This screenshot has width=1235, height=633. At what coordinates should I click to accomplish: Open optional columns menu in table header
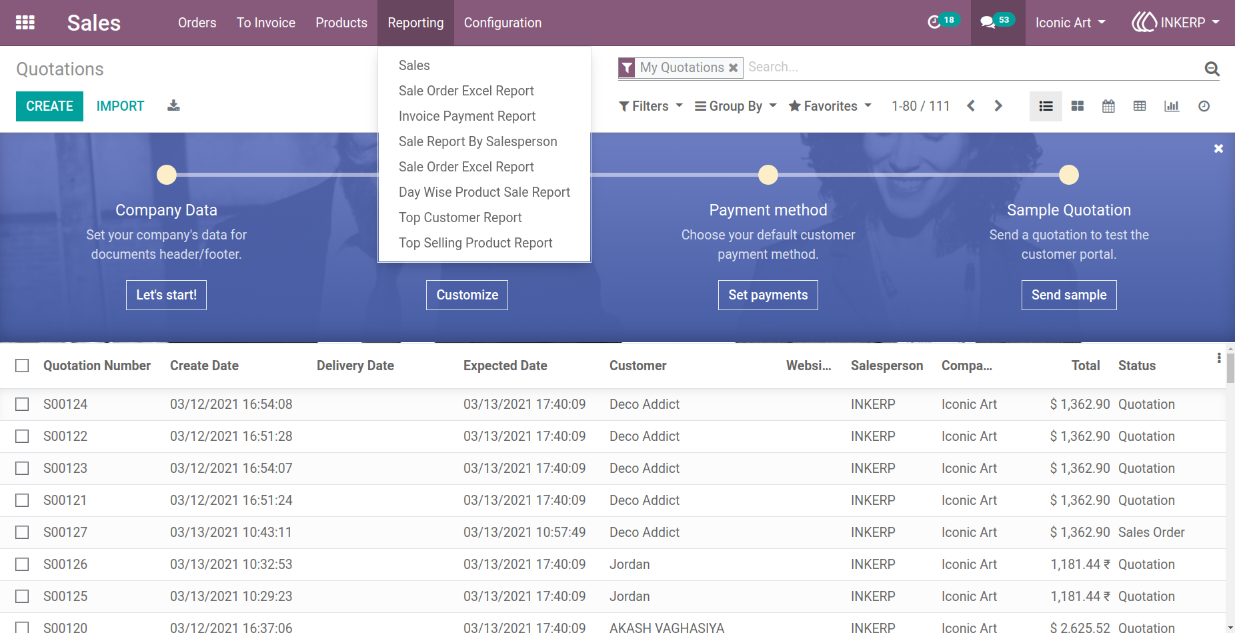tap(1219, 358)
